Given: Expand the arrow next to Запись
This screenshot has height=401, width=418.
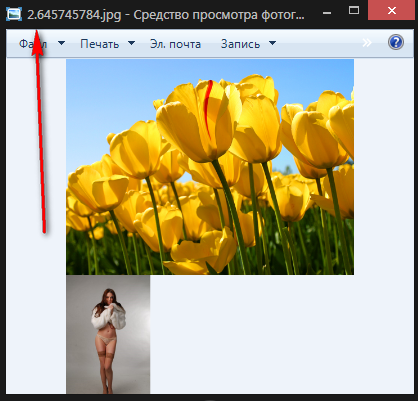Looking at the screenshot, I should click(x=272, y=43).
